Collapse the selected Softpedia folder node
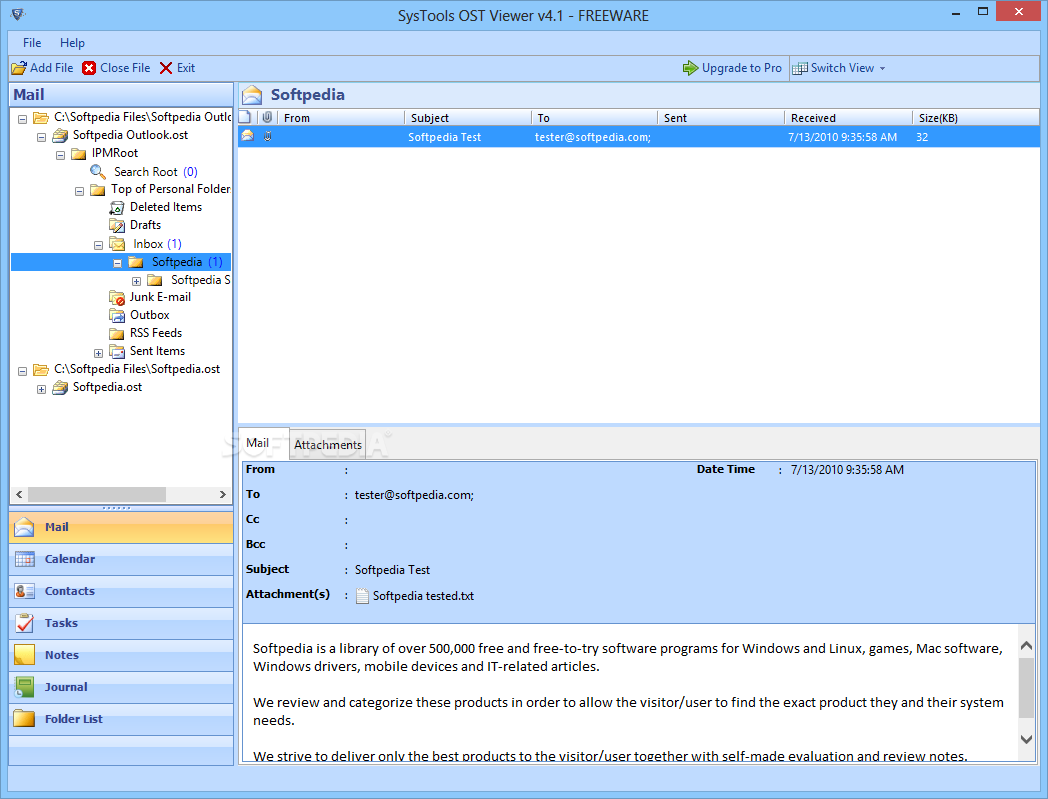Screen dimensions: 1048x799 [x=118, y=263]
